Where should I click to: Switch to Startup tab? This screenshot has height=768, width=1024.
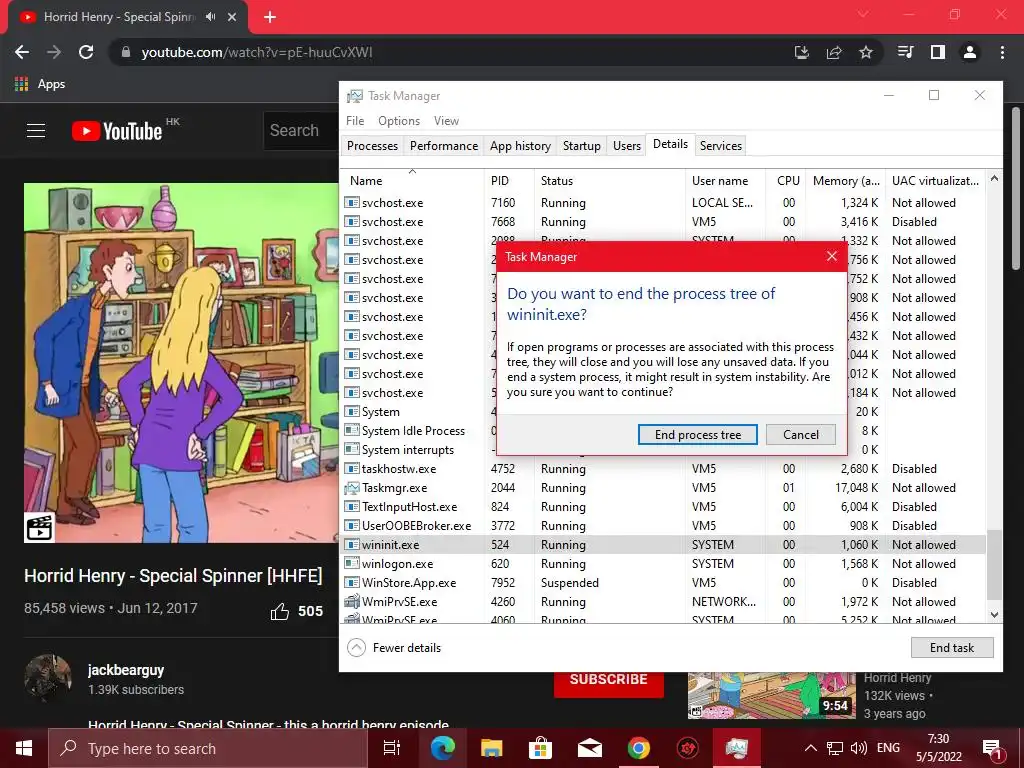pyautogui.click(x=582, y=146)
